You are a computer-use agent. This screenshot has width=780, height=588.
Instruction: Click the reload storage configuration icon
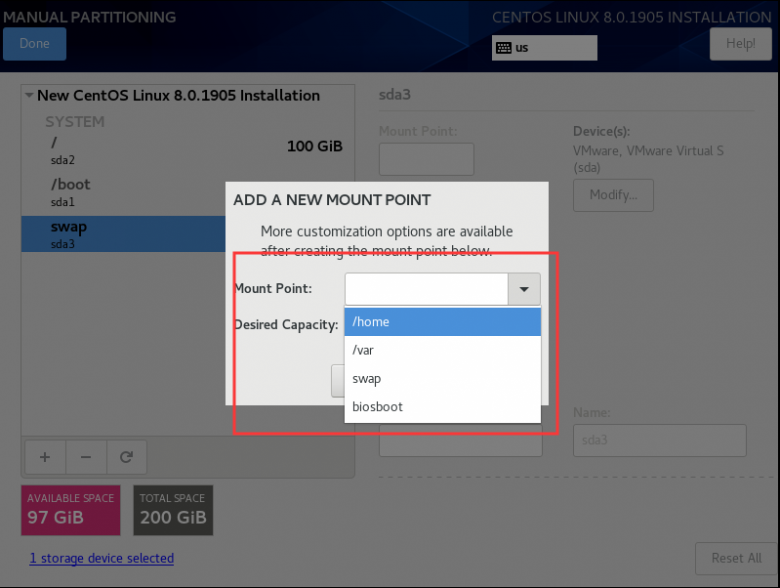(x=126, y=457)
